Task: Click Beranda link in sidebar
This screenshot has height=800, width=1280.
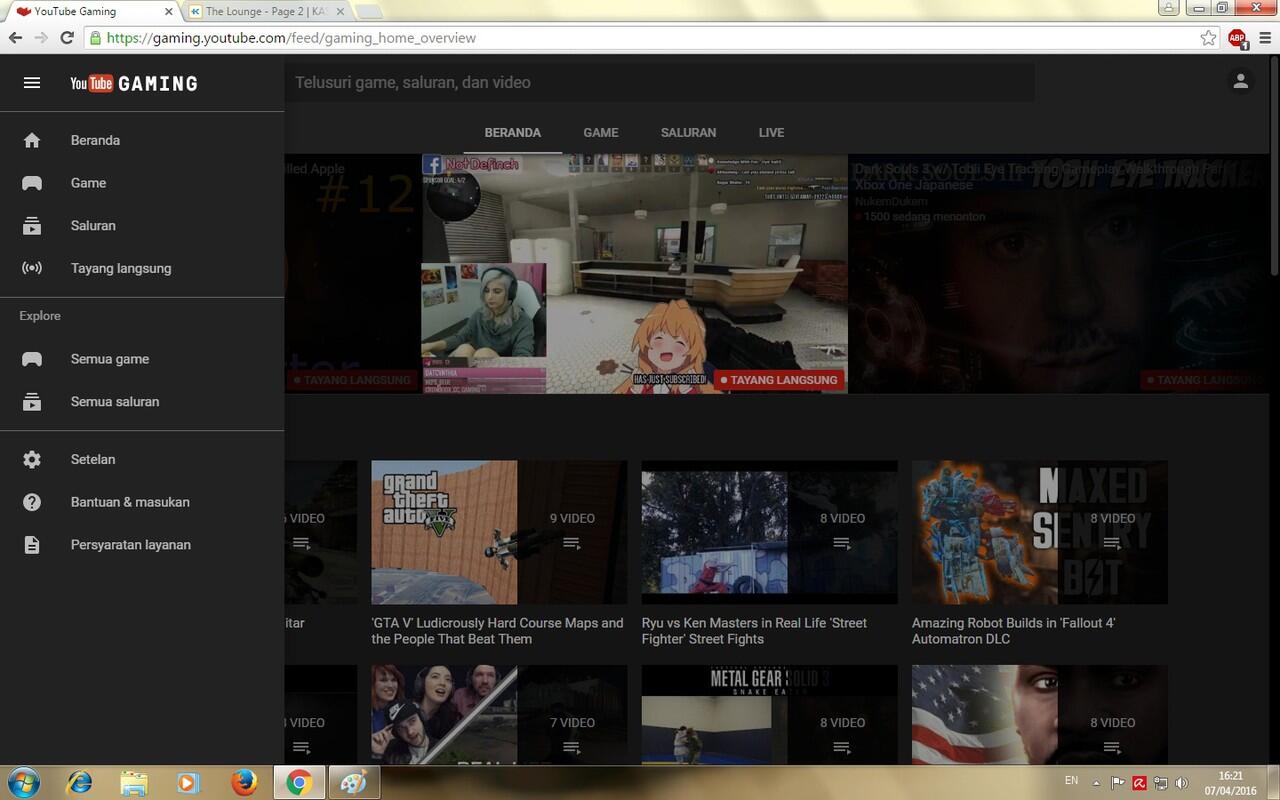Action: coord(95,141)
